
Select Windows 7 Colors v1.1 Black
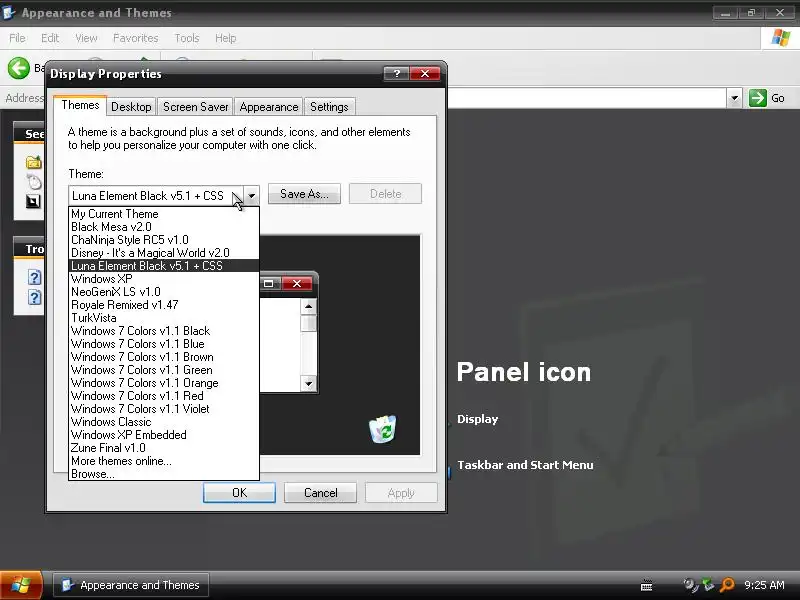164,331
